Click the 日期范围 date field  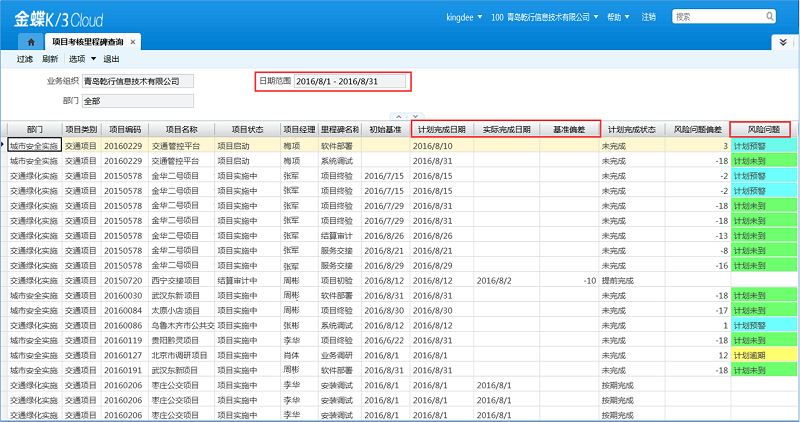pos(350,81)
